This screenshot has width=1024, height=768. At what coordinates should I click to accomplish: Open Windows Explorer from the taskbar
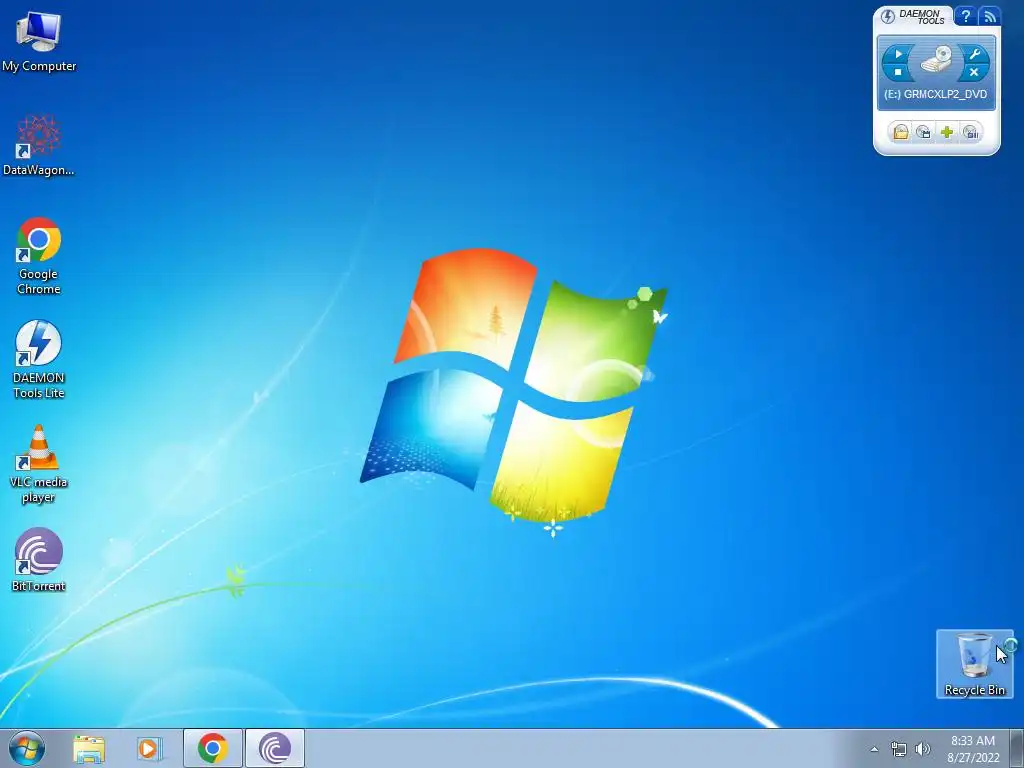89,748
